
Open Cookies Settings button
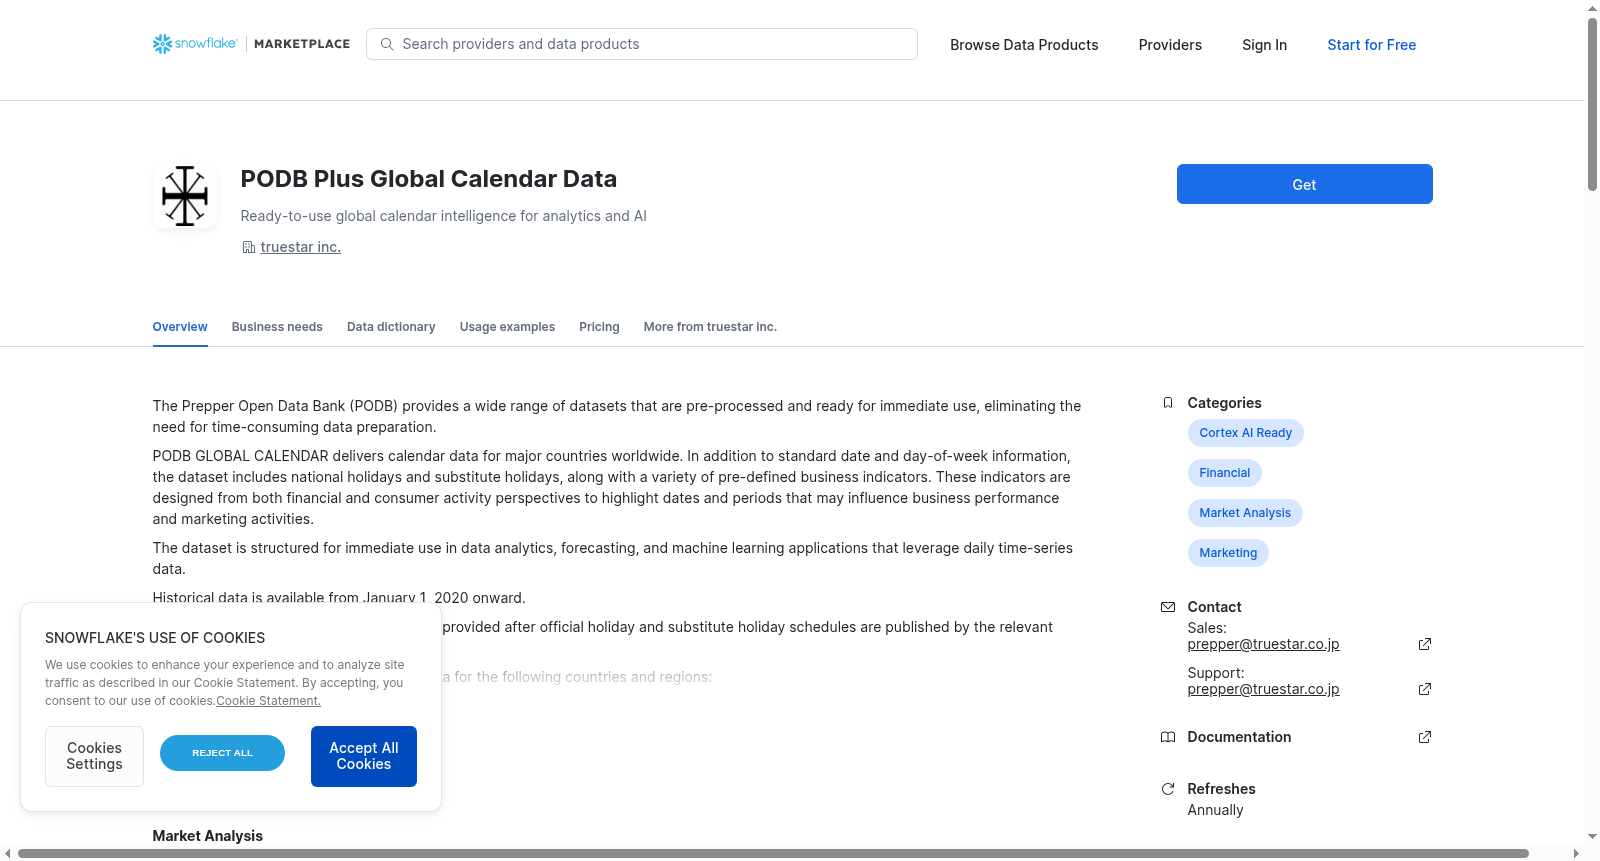94,756
